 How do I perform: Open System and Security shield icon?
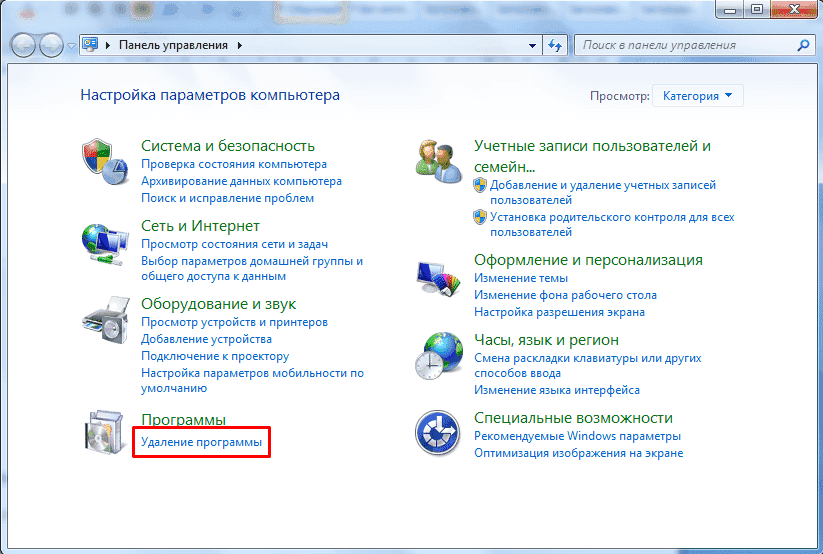click(105, 162)
